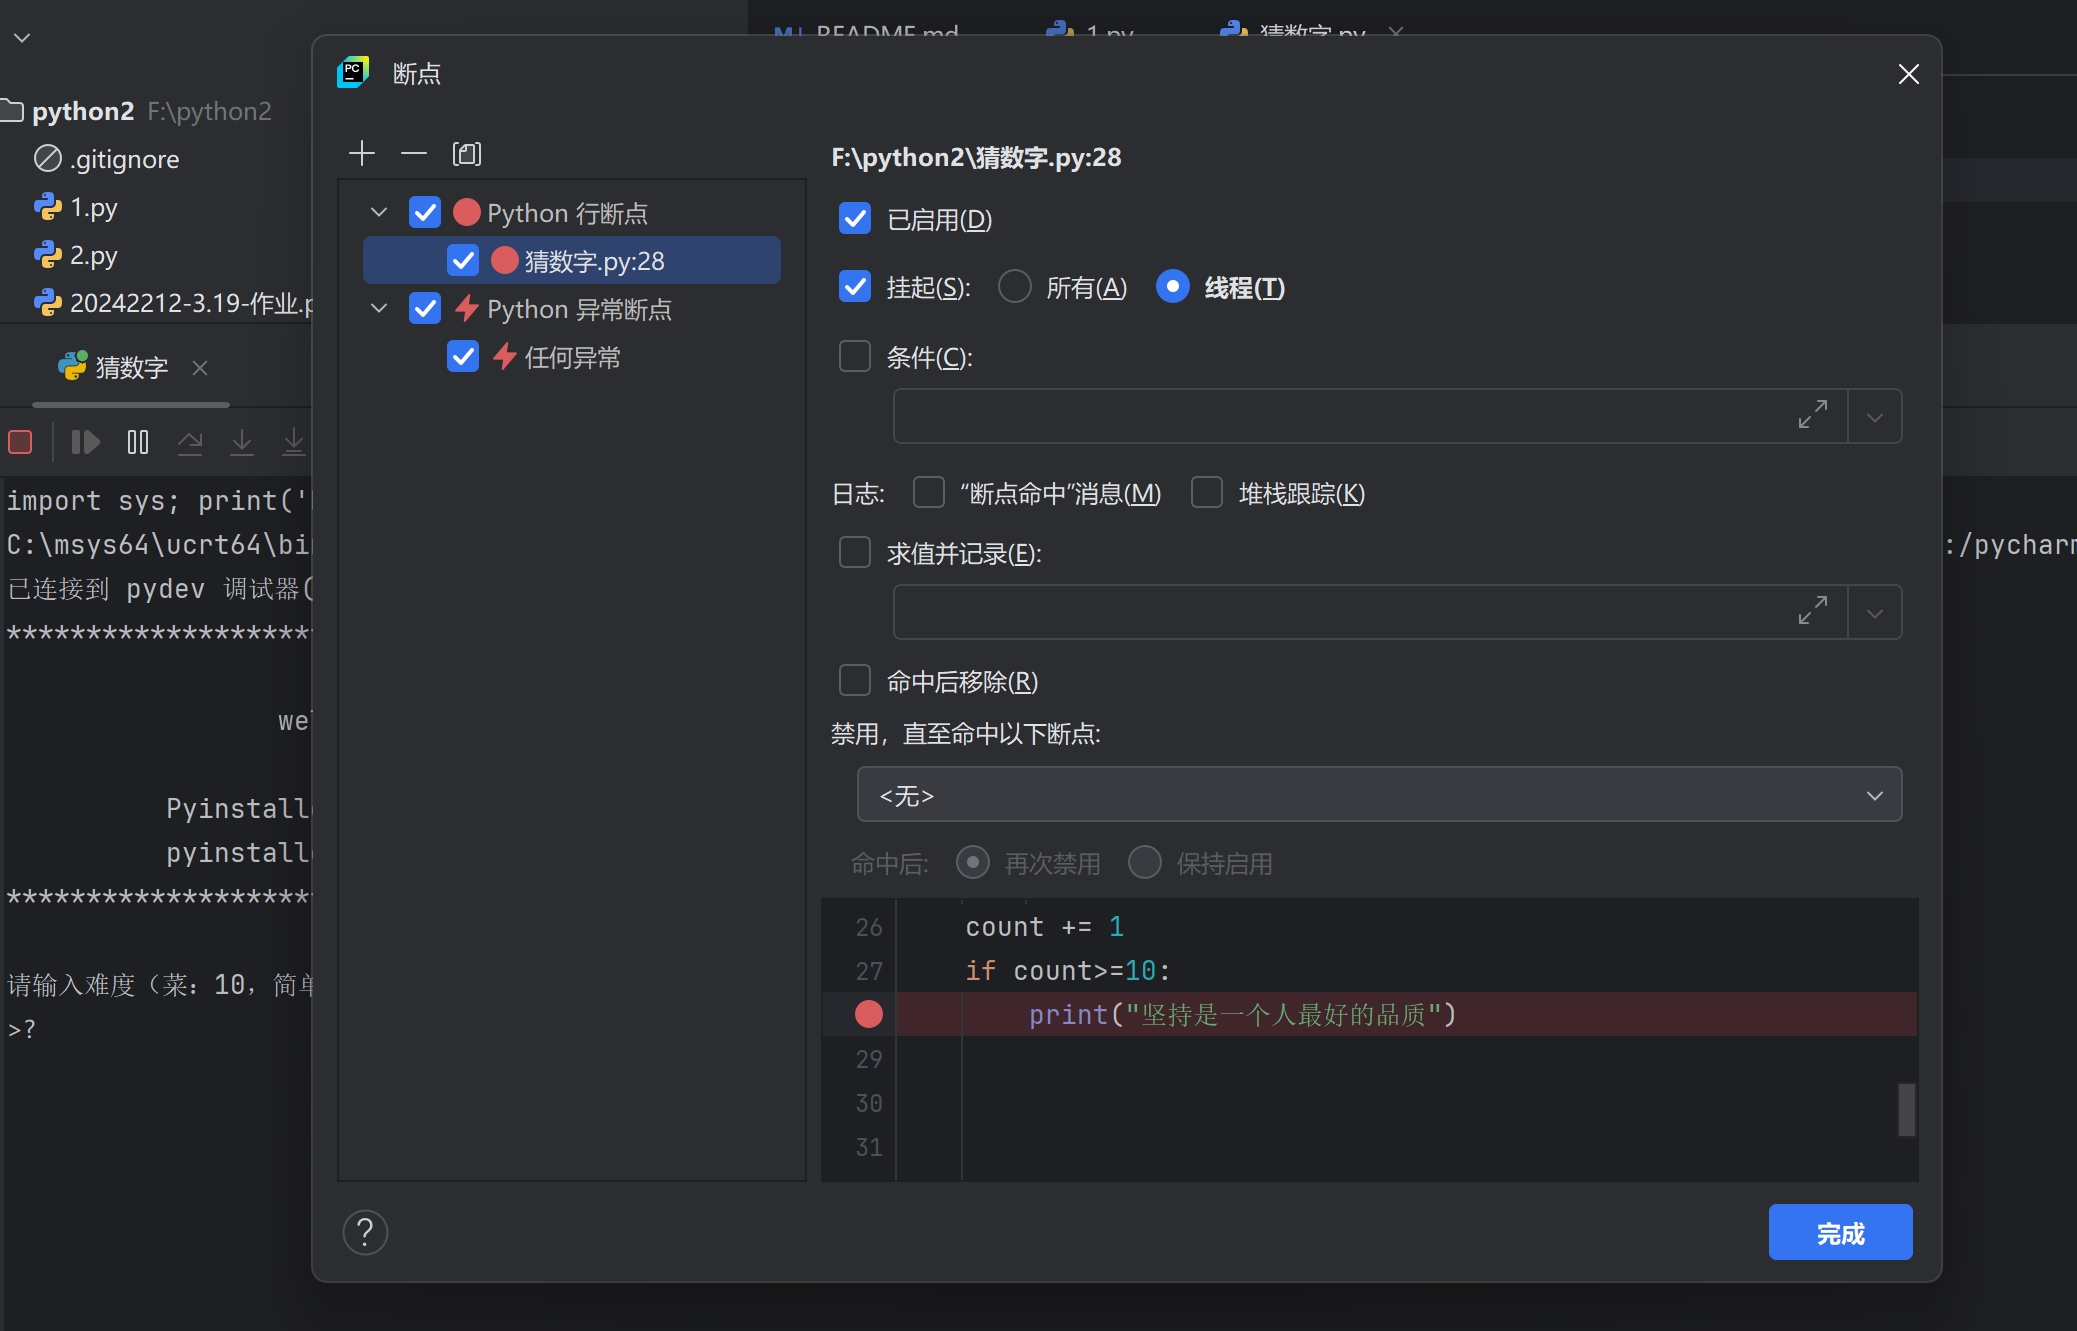2077x1331 pixels.
Task: Click the pause program icon
Action: pyautogui.click(x=138, y=442)
